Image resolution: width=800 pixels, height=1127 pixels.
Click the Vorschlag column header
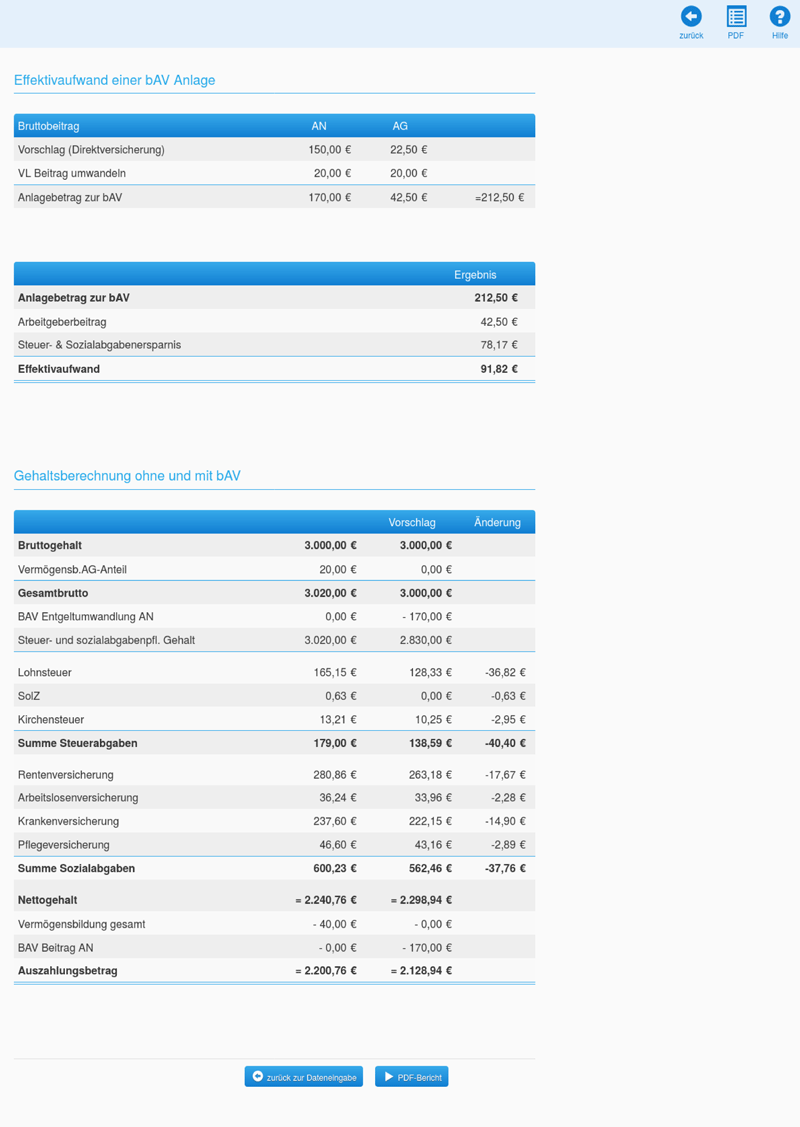[x=412, y=523]
